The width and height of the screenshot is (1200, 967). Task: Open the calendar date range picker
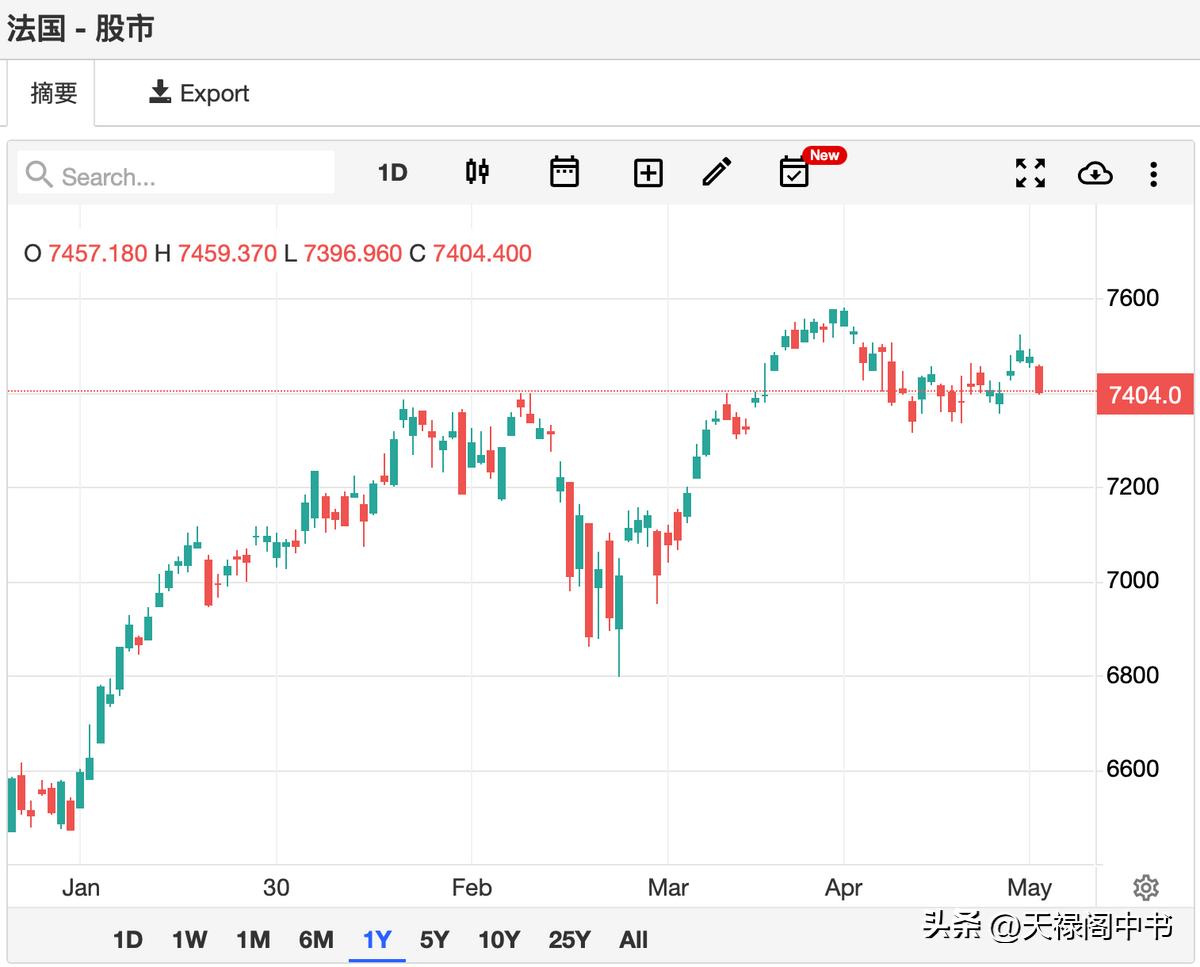[564, 173]
